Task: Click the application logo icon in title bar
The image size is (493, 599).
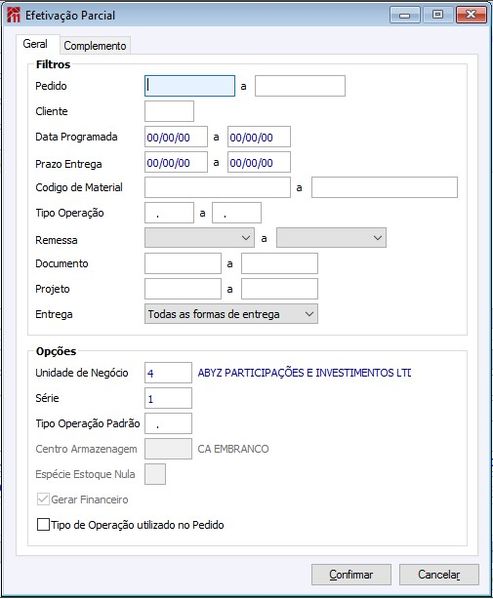Action: pyautogui.click(x=13, y=15)
